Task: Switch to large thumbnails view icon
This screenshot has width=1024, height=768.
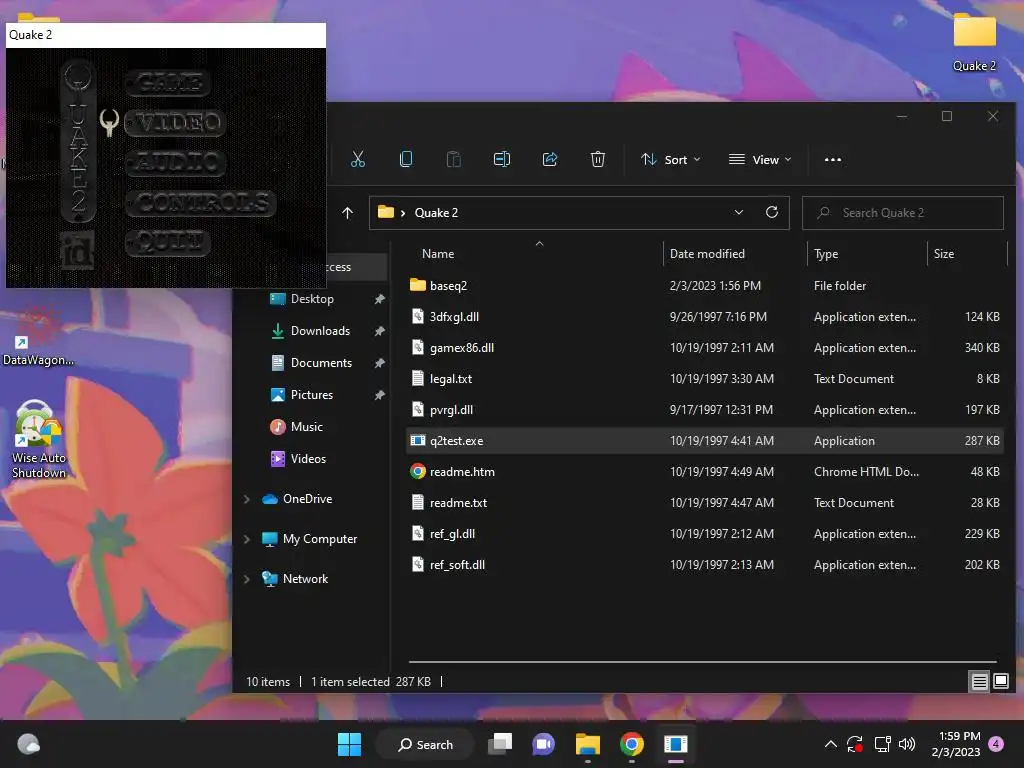Action: [x=1000, y=682]
